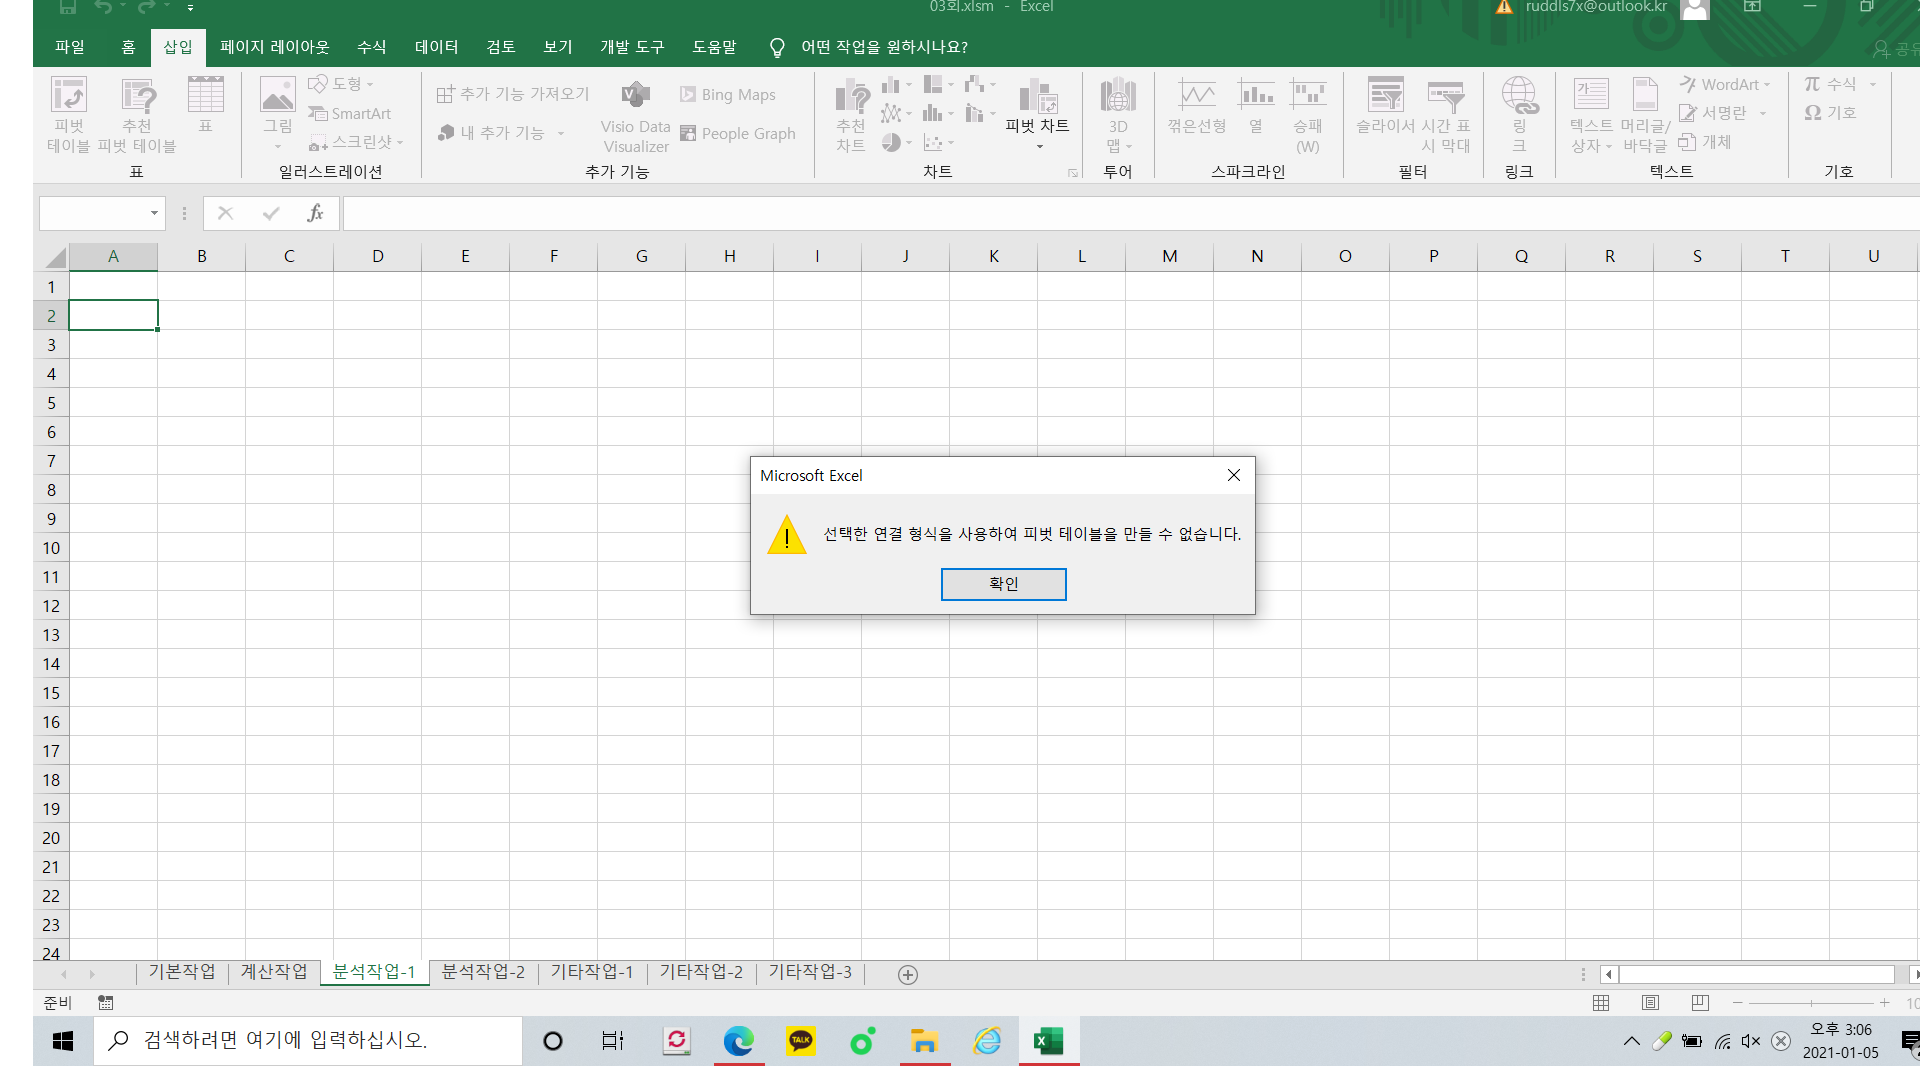Select Normal view button in status bar
The height and width of the screenshot is (1080, 1920).
click(x=1601, y=1002)
